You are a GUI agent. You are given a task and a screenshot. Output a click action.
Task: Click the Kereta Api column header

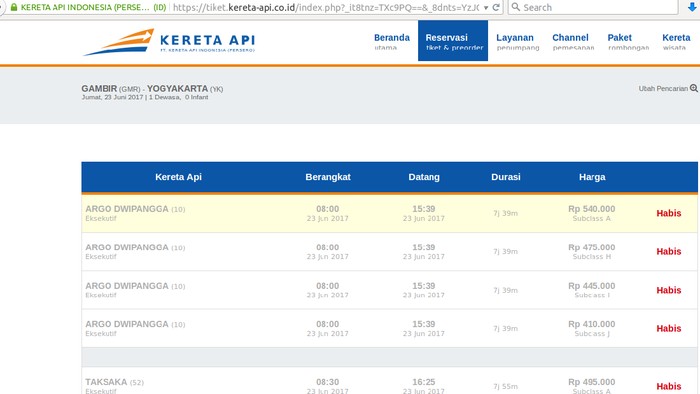pyautogui.click(x=178, y=177)
